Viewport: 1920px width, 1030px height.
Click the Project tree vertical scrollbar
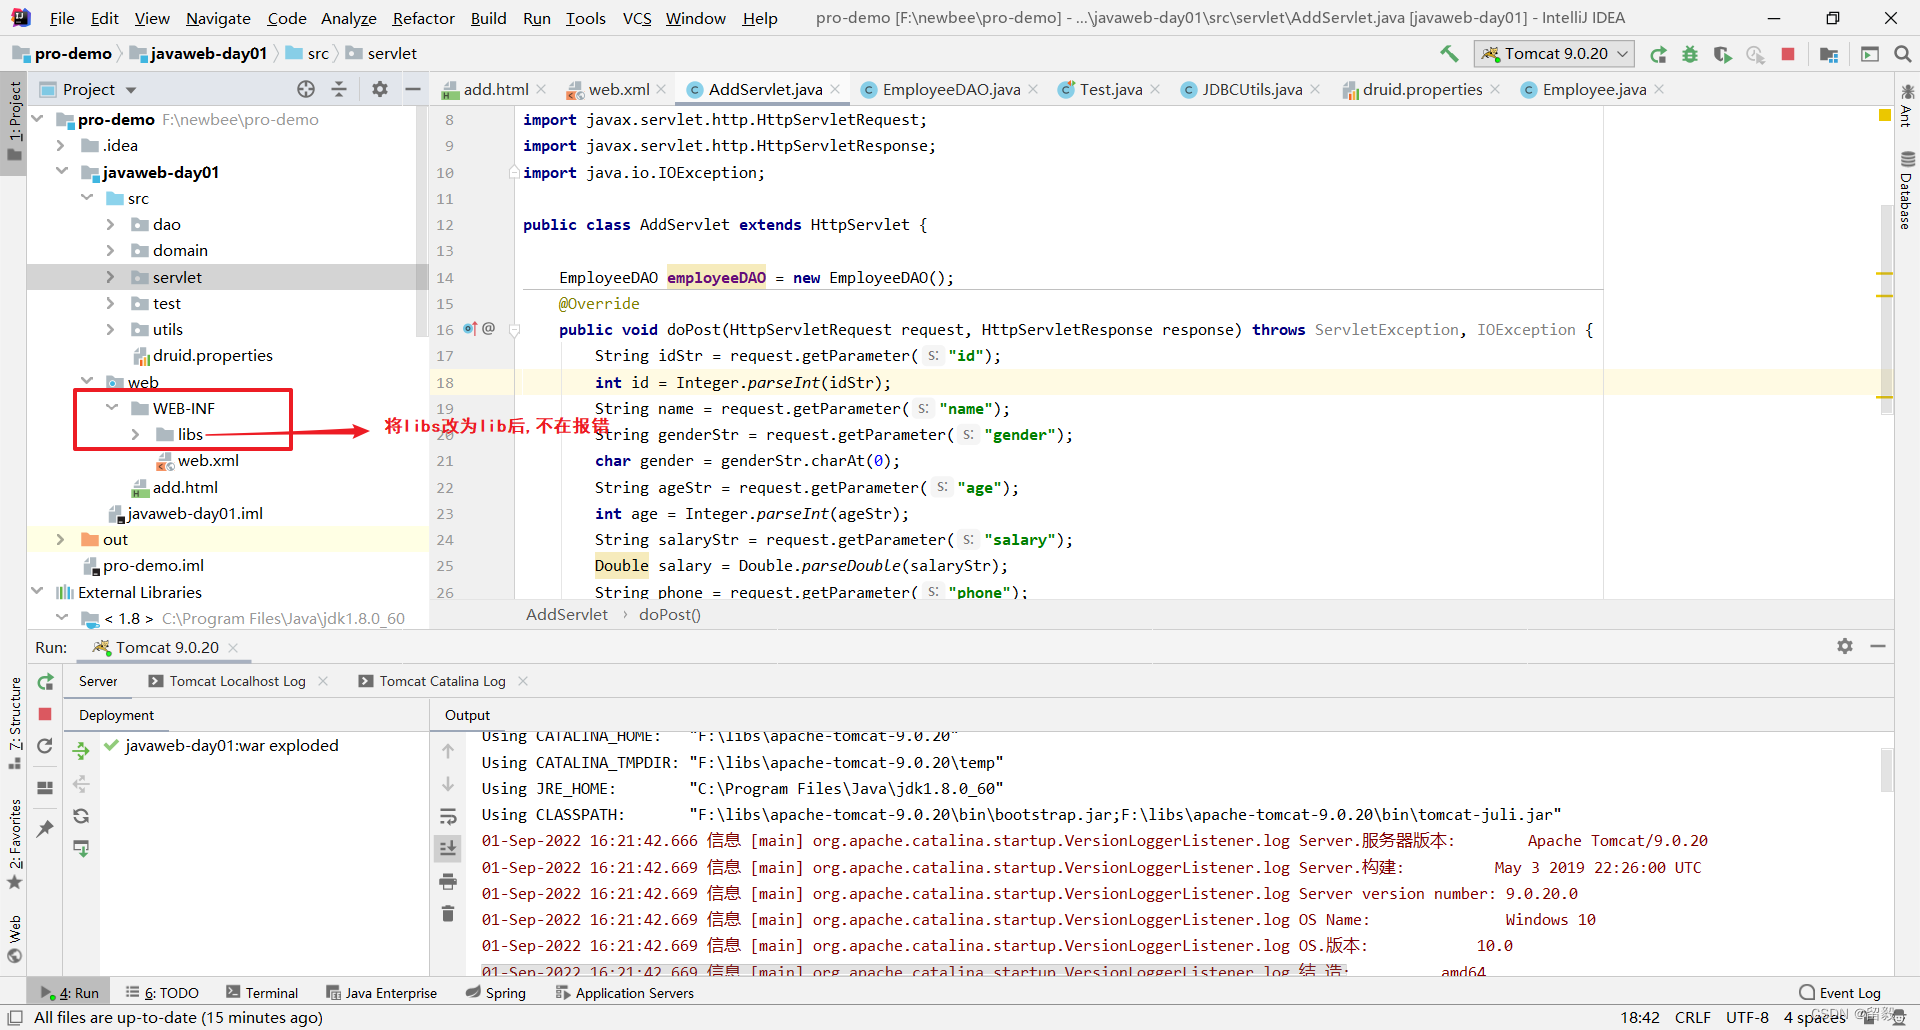click(x=422, y=220)
